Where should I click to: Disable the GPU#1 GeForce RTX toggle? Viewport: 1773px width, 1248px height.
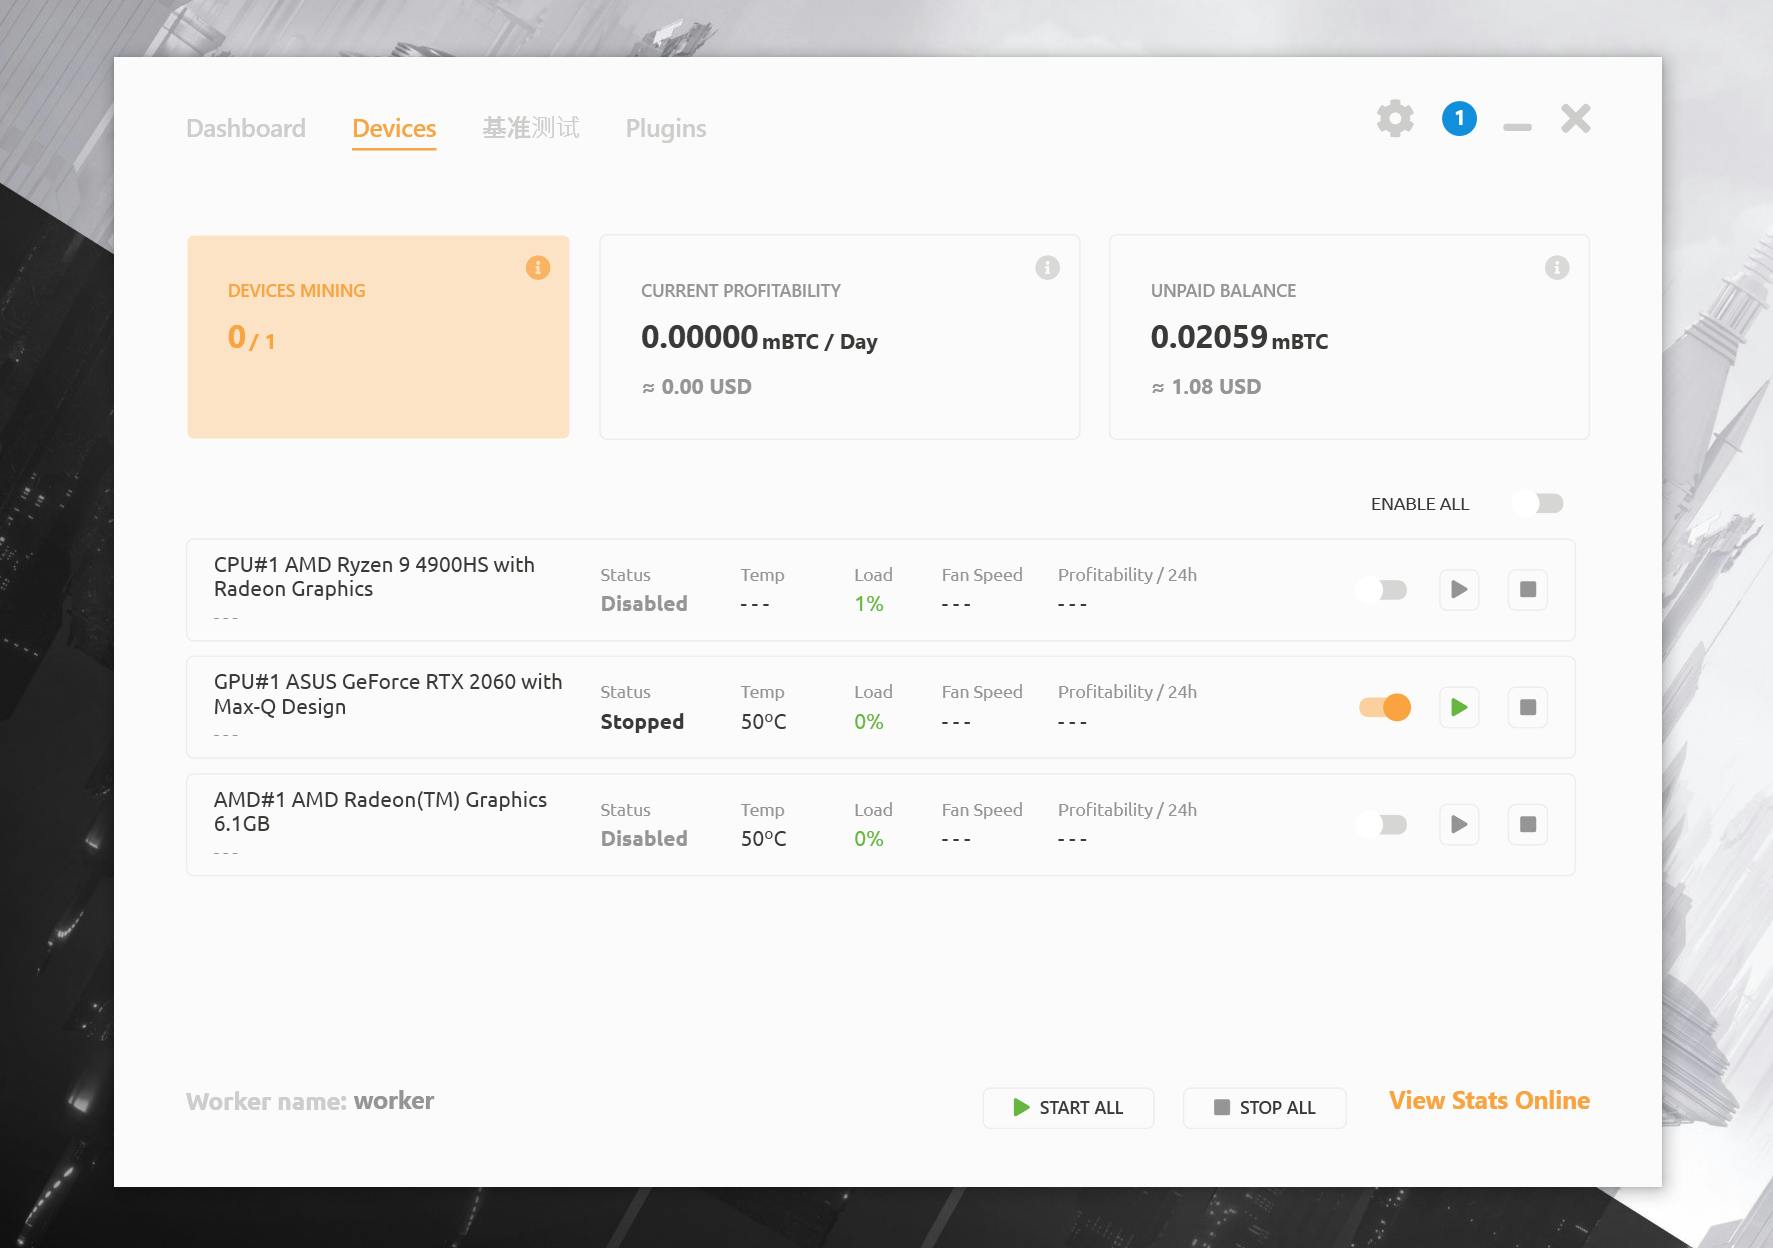pos(1384,708)
